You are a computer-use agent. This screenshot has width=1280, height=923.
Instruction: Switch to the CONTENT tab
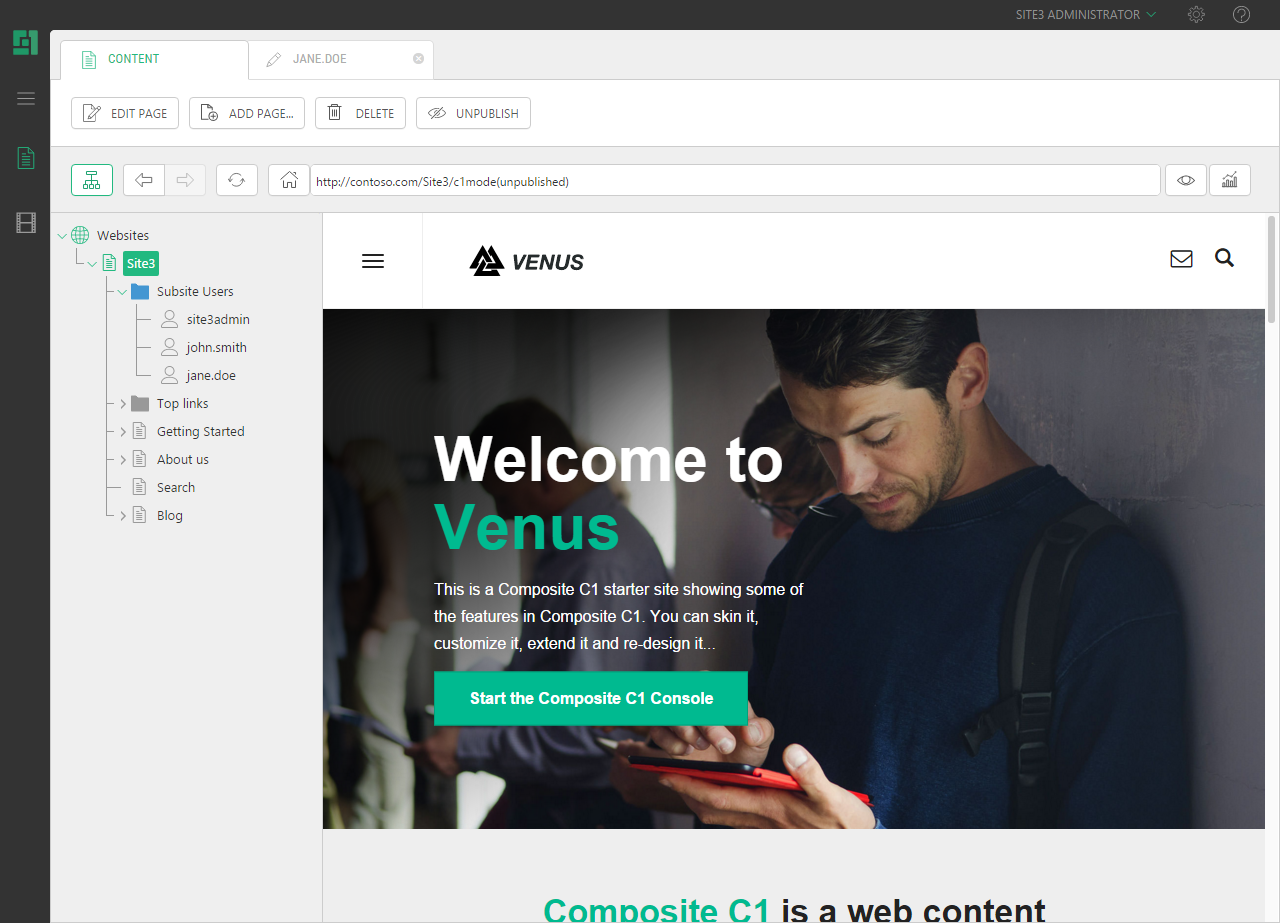154,59
